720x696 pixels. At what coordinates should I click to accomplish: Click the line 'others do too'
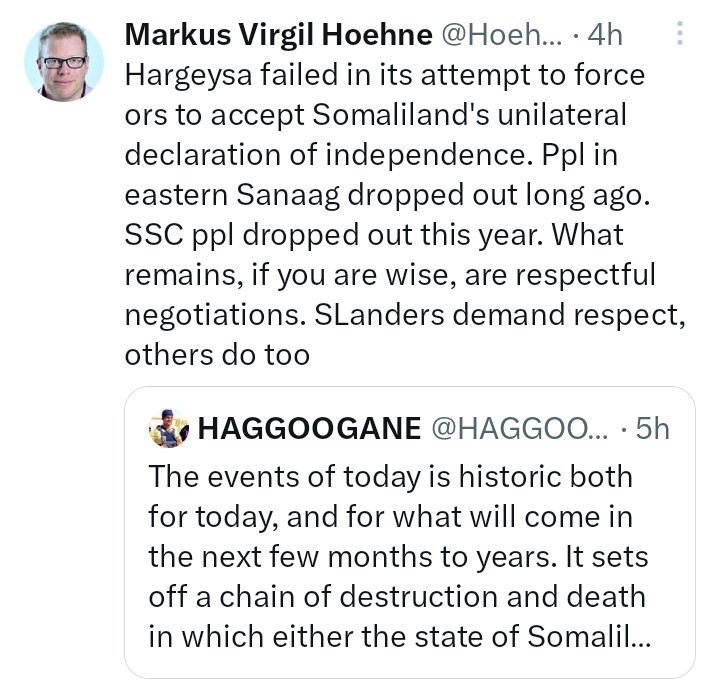tap(217, 355)
